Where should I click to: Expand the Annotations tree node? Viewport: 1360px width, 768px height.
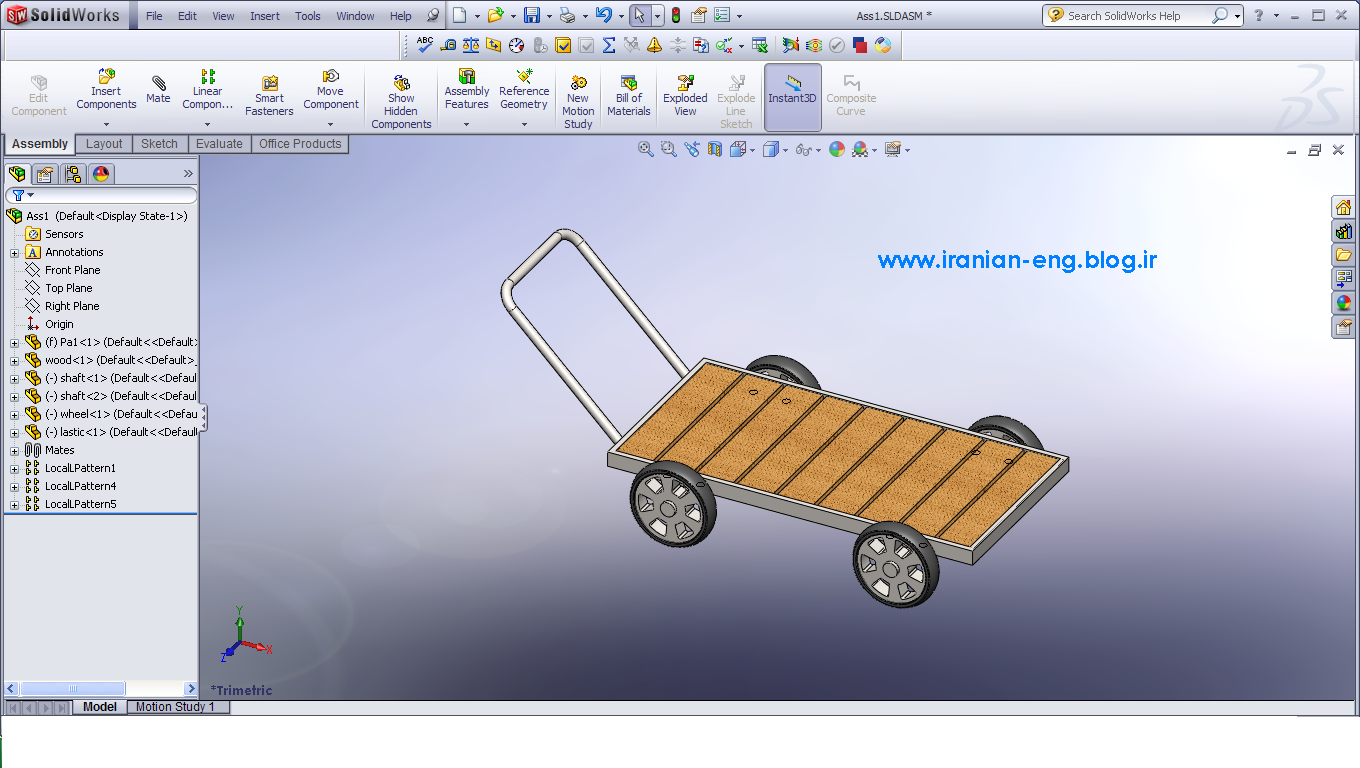coord(15,253)
